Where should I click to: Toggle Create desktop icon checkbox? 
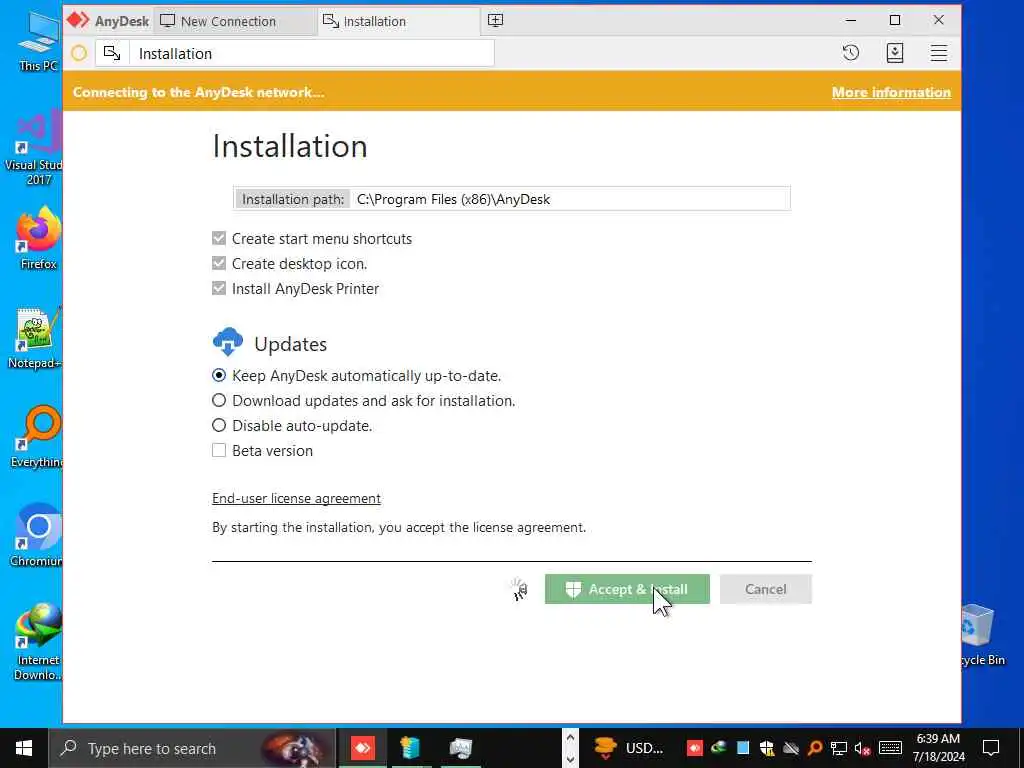click(x=219, y=263)
